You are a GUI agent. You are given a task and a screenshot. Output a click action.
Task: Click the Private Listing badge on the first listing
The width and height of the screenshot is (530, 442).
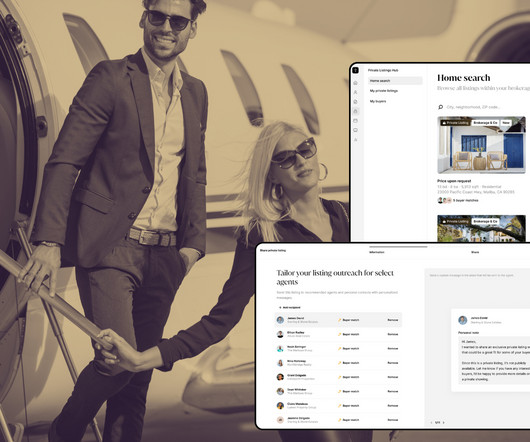coord(455,123)
